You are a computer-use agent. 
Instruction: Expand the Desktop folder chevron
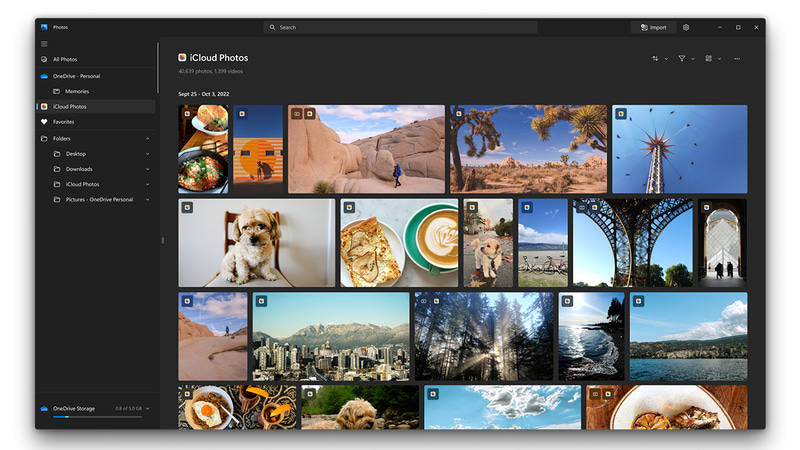click(147, 154)
